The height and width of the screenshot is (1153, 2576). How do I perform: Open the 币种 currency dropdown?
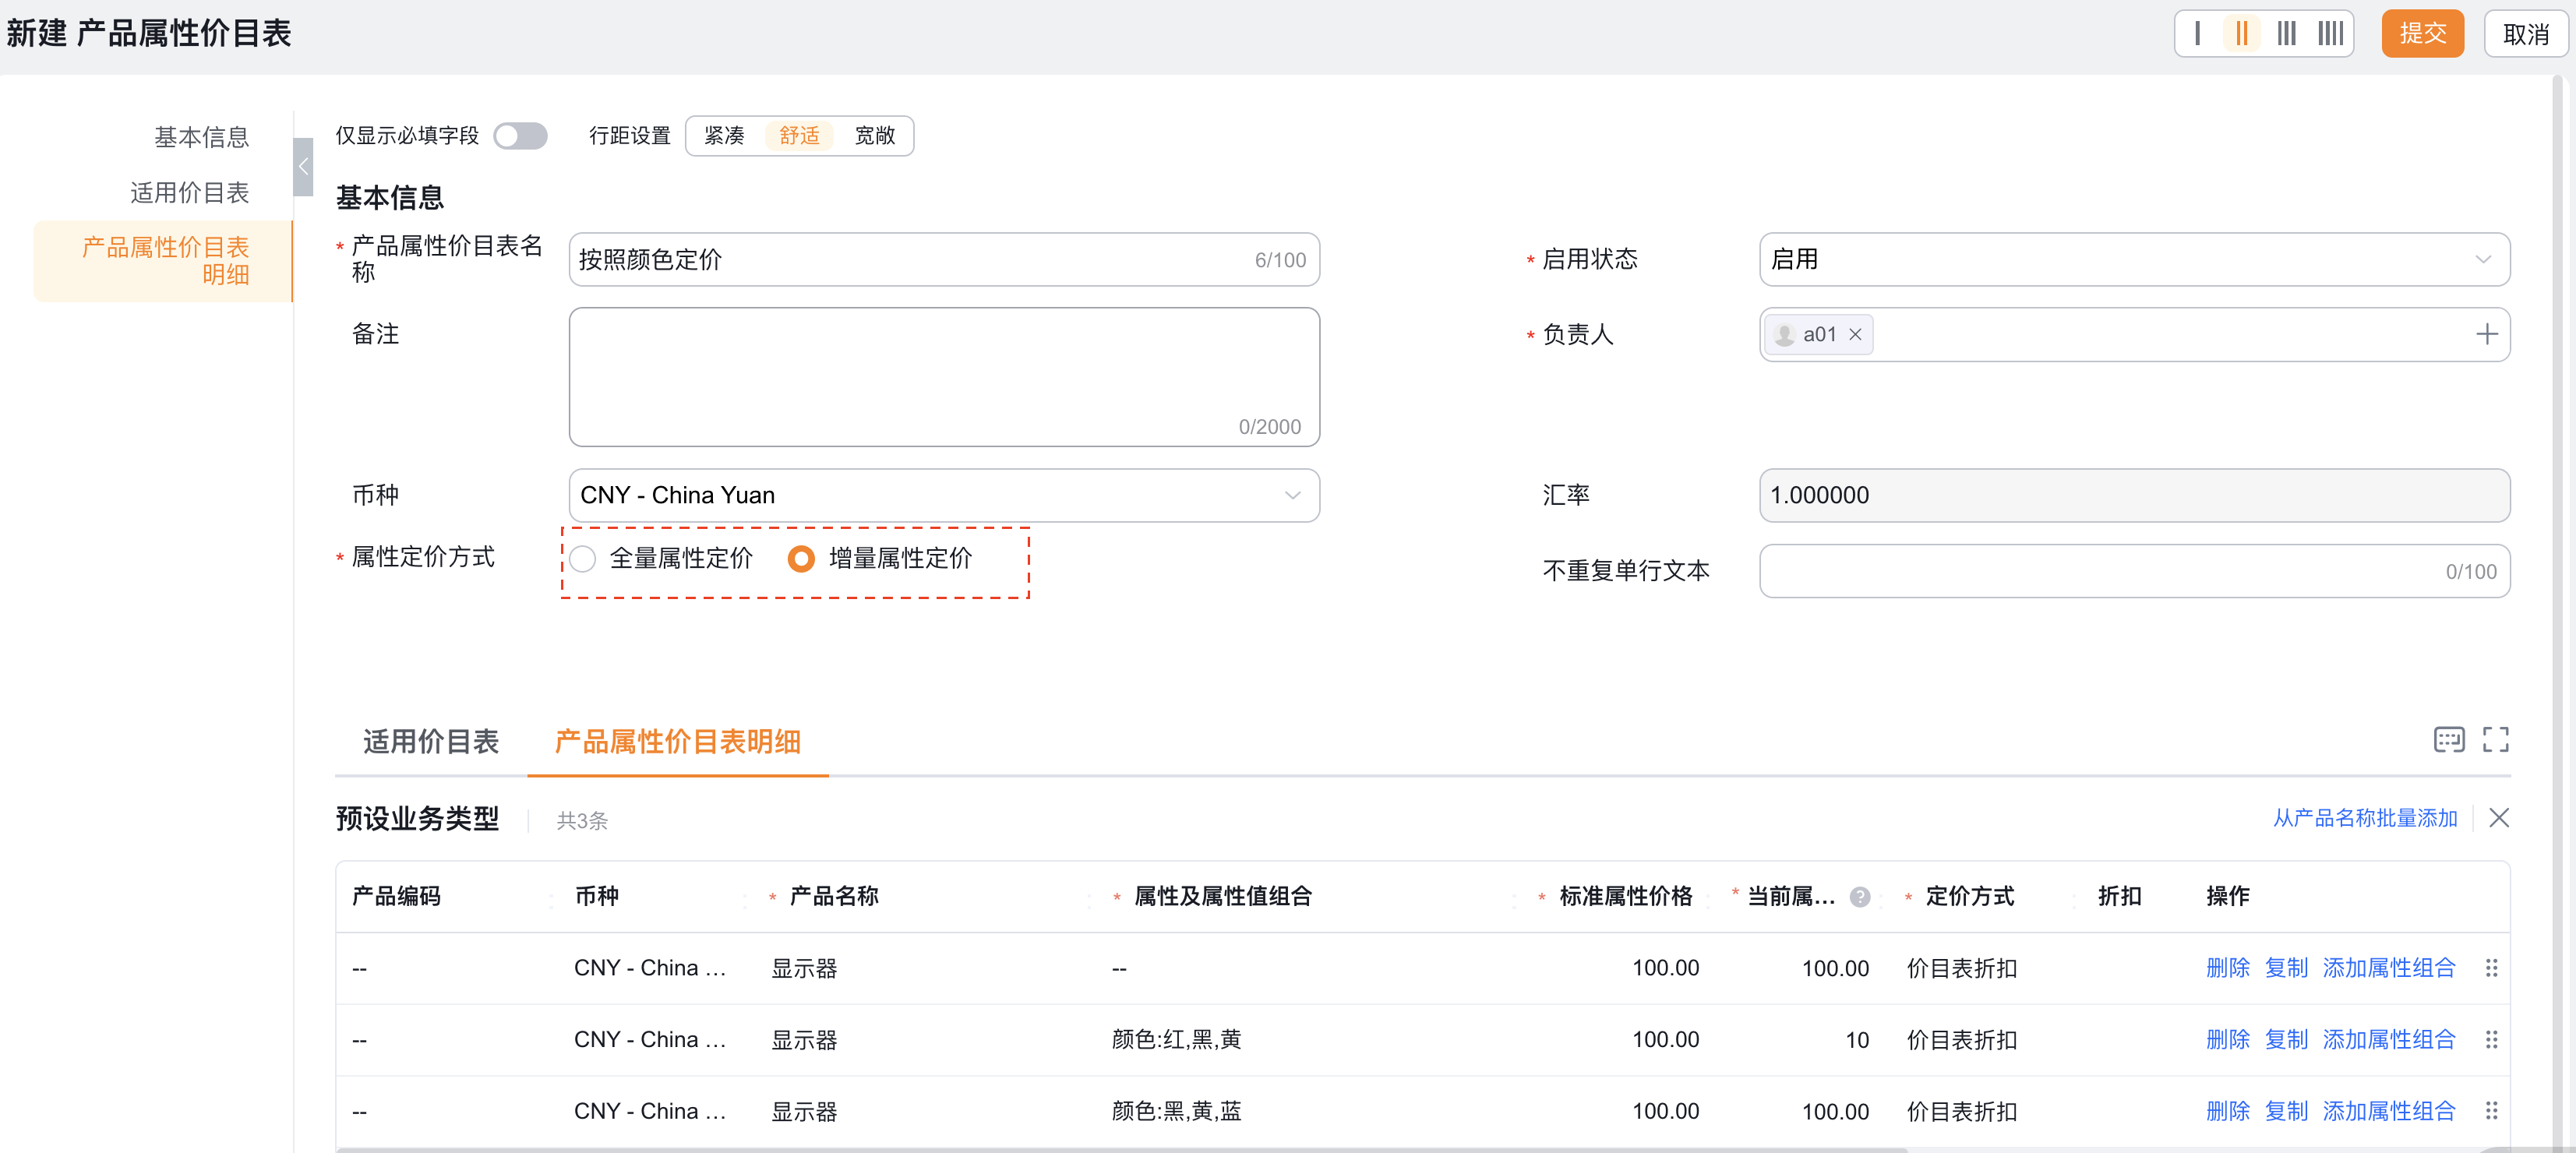pos(943,496)
